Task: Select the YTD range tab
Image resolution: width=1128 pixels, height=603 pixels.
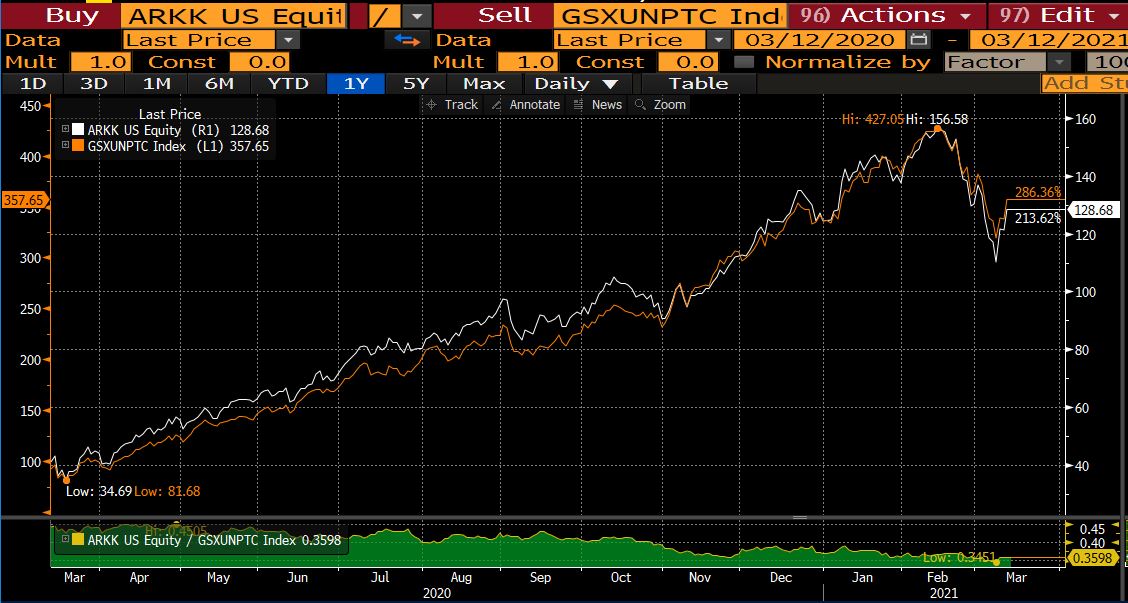Action: point(288,83)
